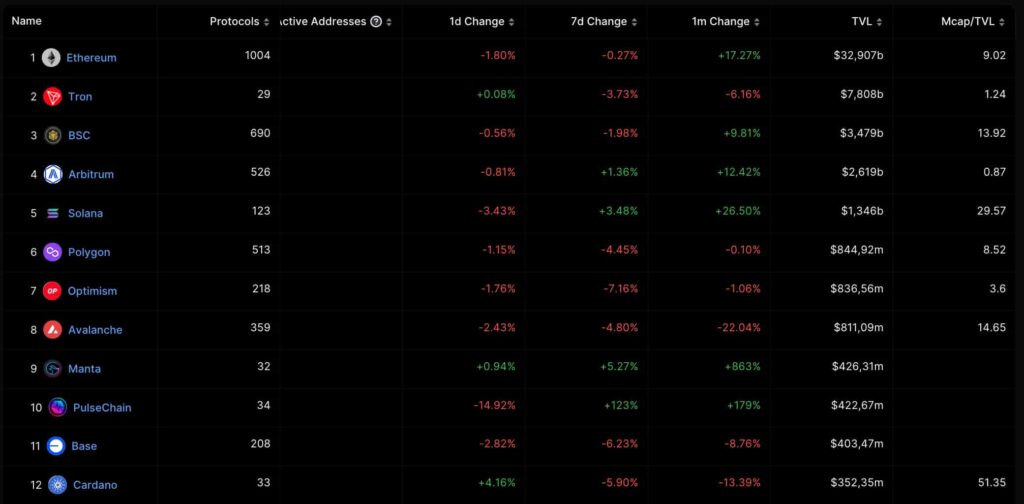The width and height of the screenshot is (1024, 504).
Task: Open the Base chain link
Action: (84, 446)
